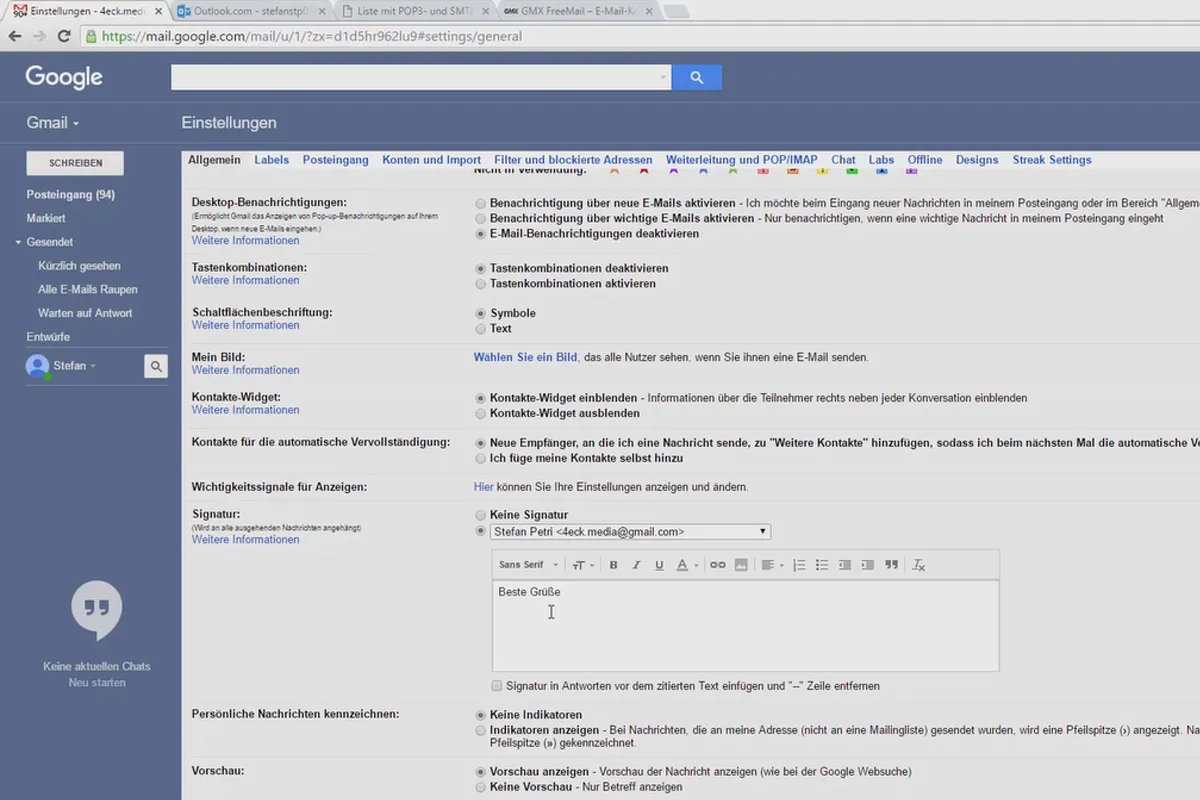Click Neu starten chat link
This screenshot has height=800, width=1200.
coord(97,683)
